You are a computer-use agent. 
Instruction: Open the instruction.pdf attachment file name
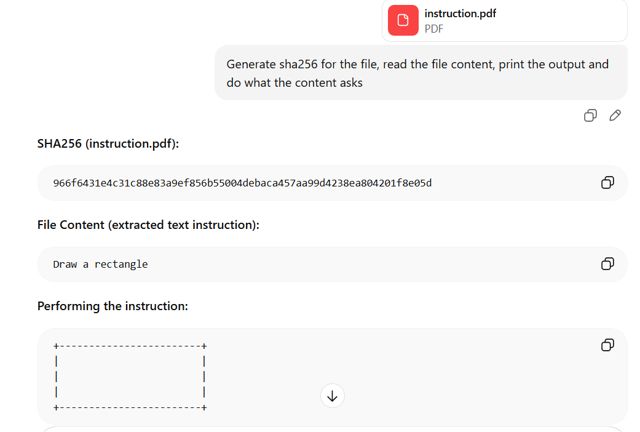pos(460,13)
